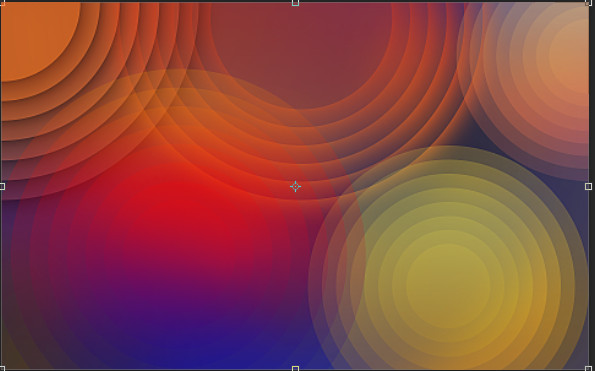Select the bottom-middle transform handle
Viewport: 595px width, 371px height.
coord(295,368)
